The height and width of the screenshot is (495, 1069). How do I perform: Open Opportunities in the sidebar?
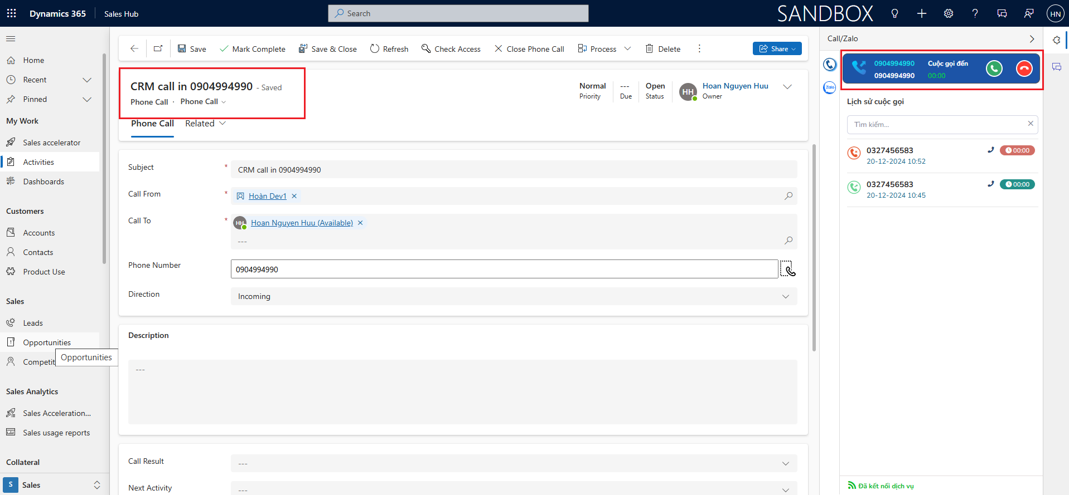pyautogui.click(x=46, y=342)
